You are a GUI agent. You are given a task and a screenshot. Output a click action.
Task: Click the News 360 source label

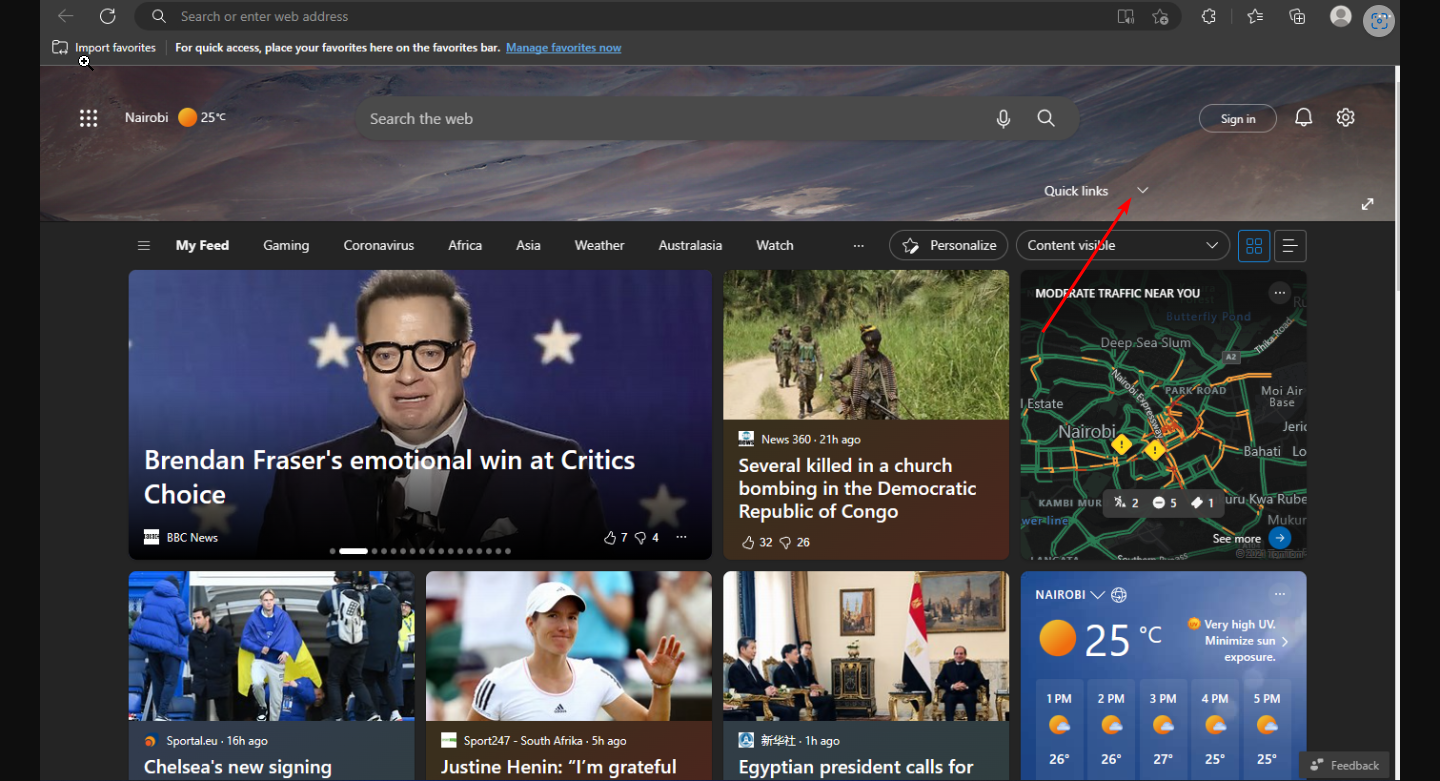coord(786,439)
